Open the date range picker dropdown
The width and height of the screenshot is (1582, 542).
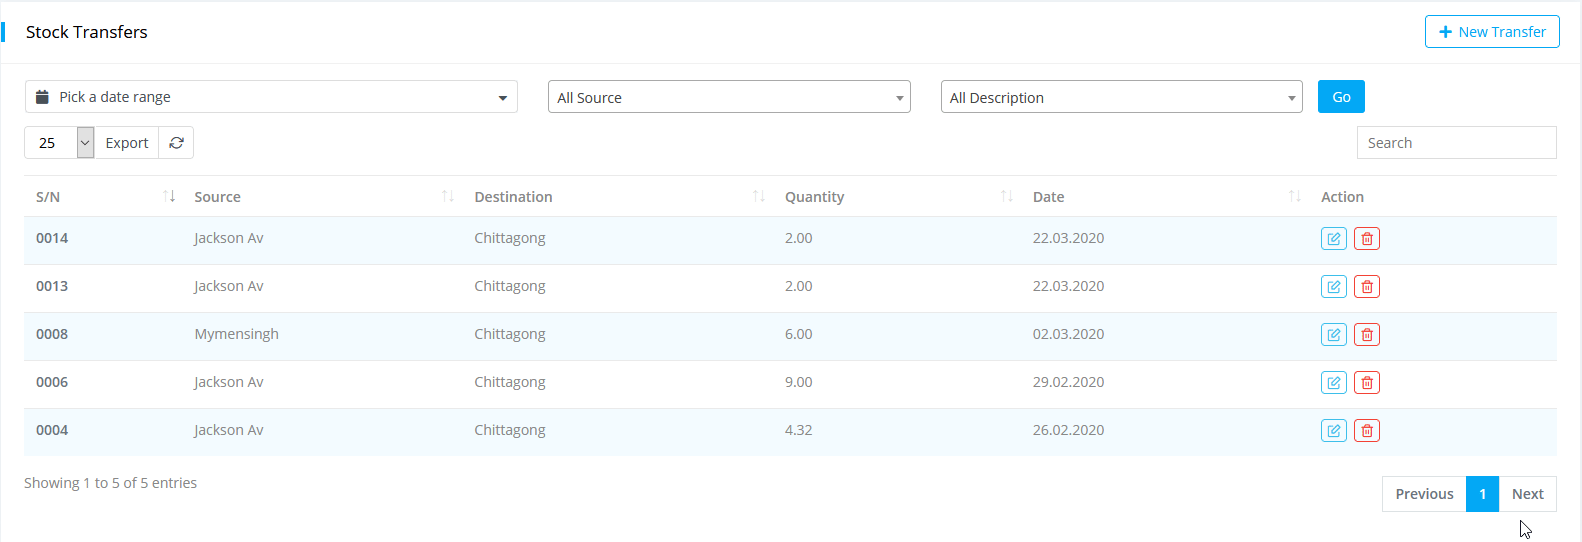[271, 97]
